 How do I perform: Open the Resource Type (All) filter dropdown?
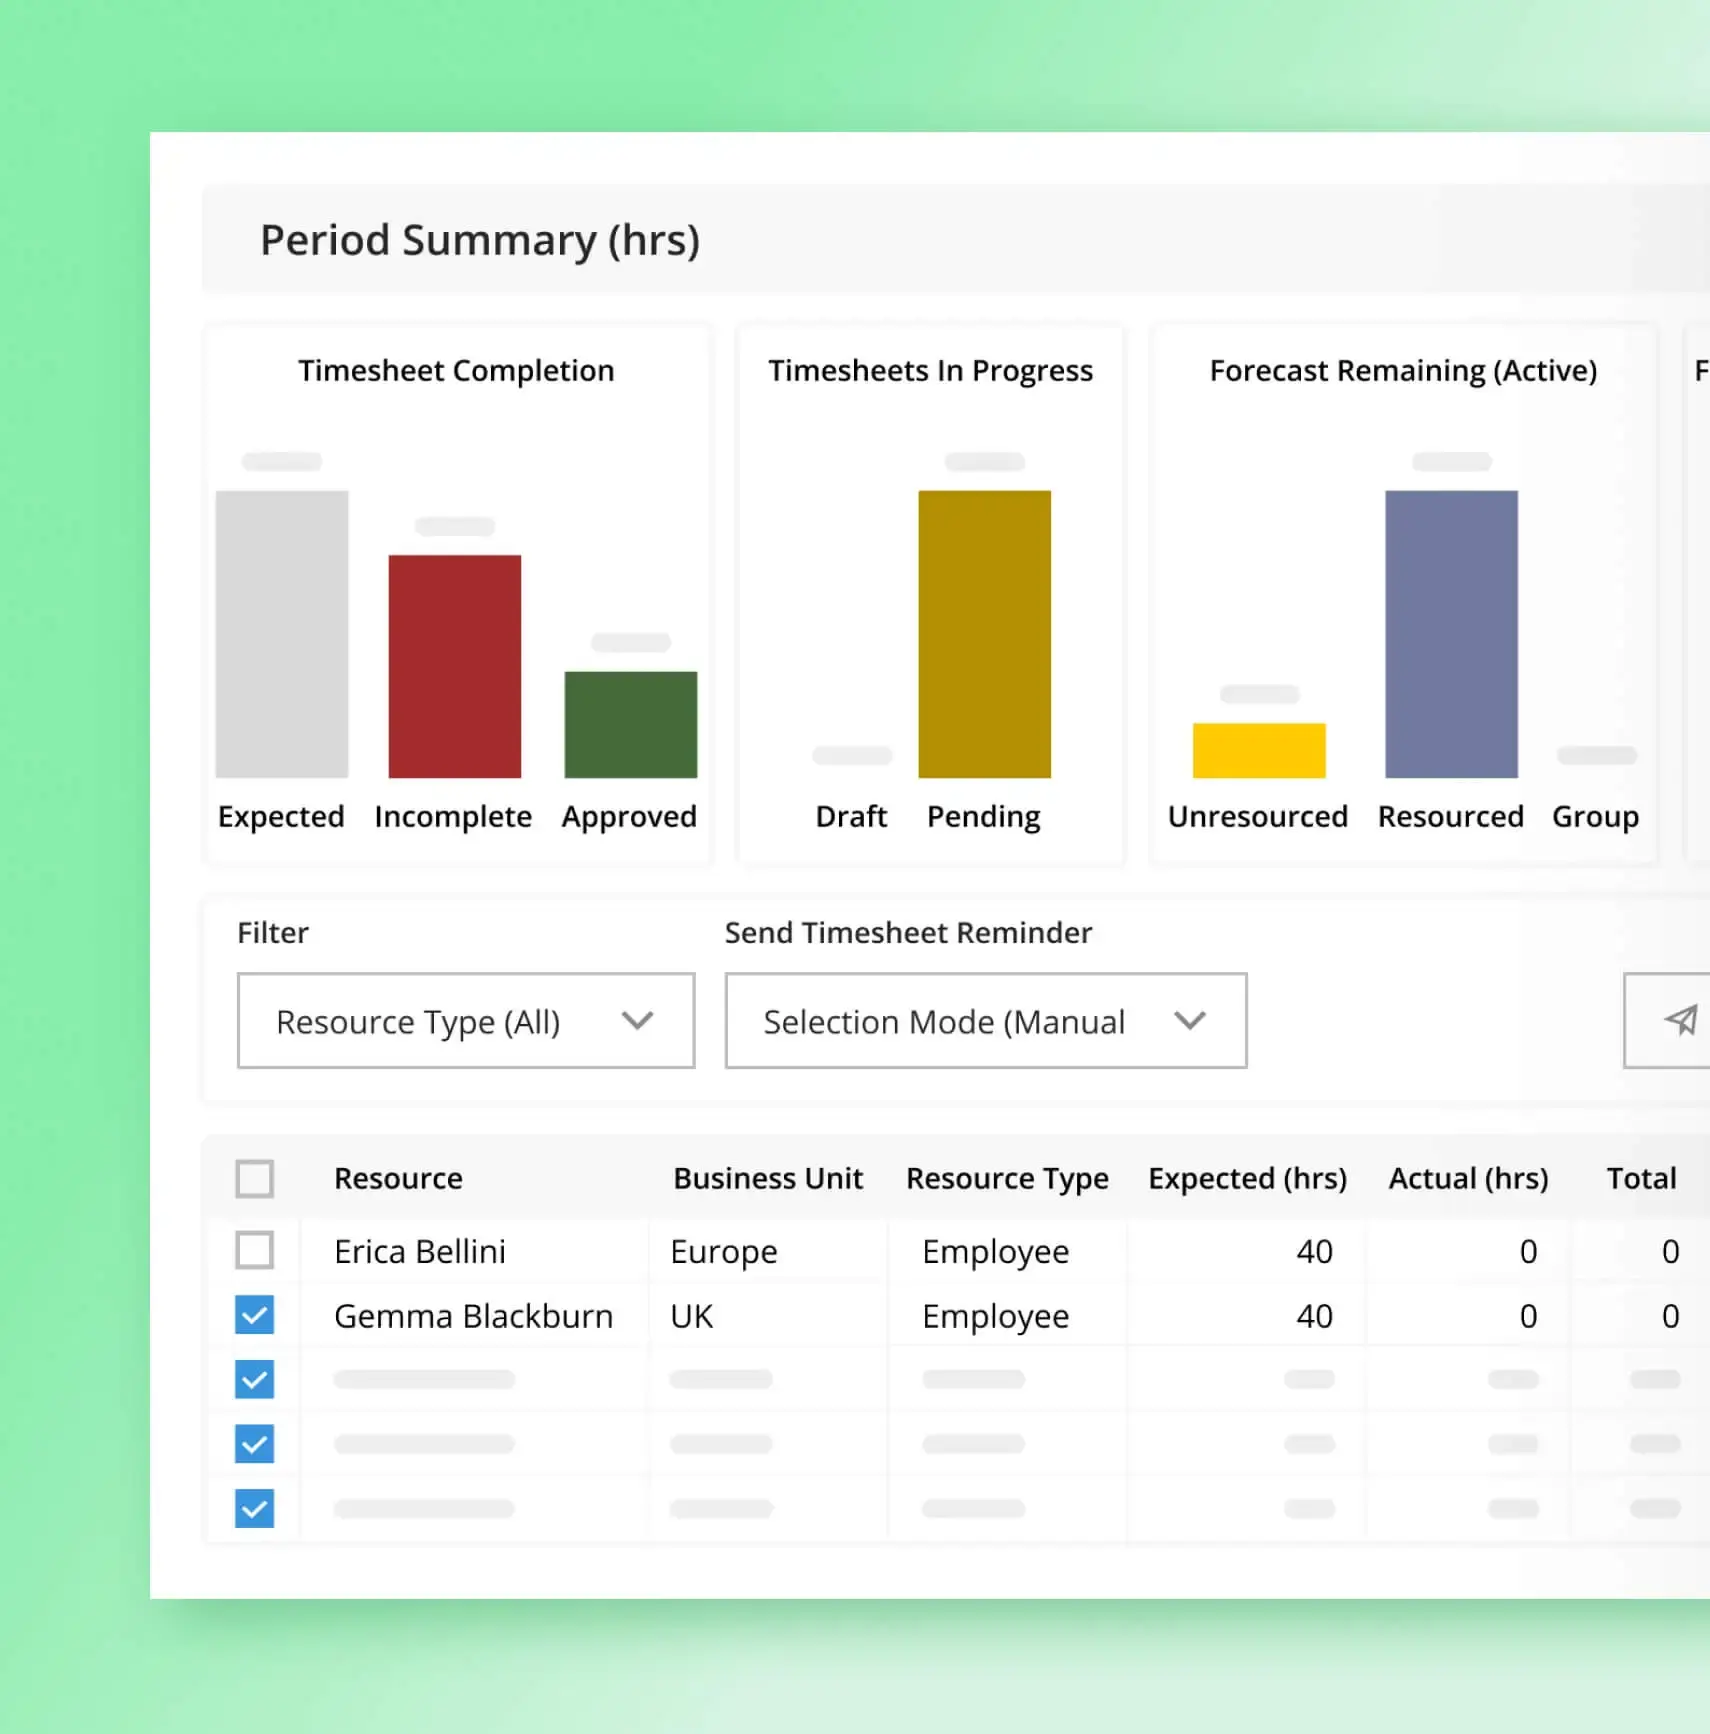(465, 1021)
